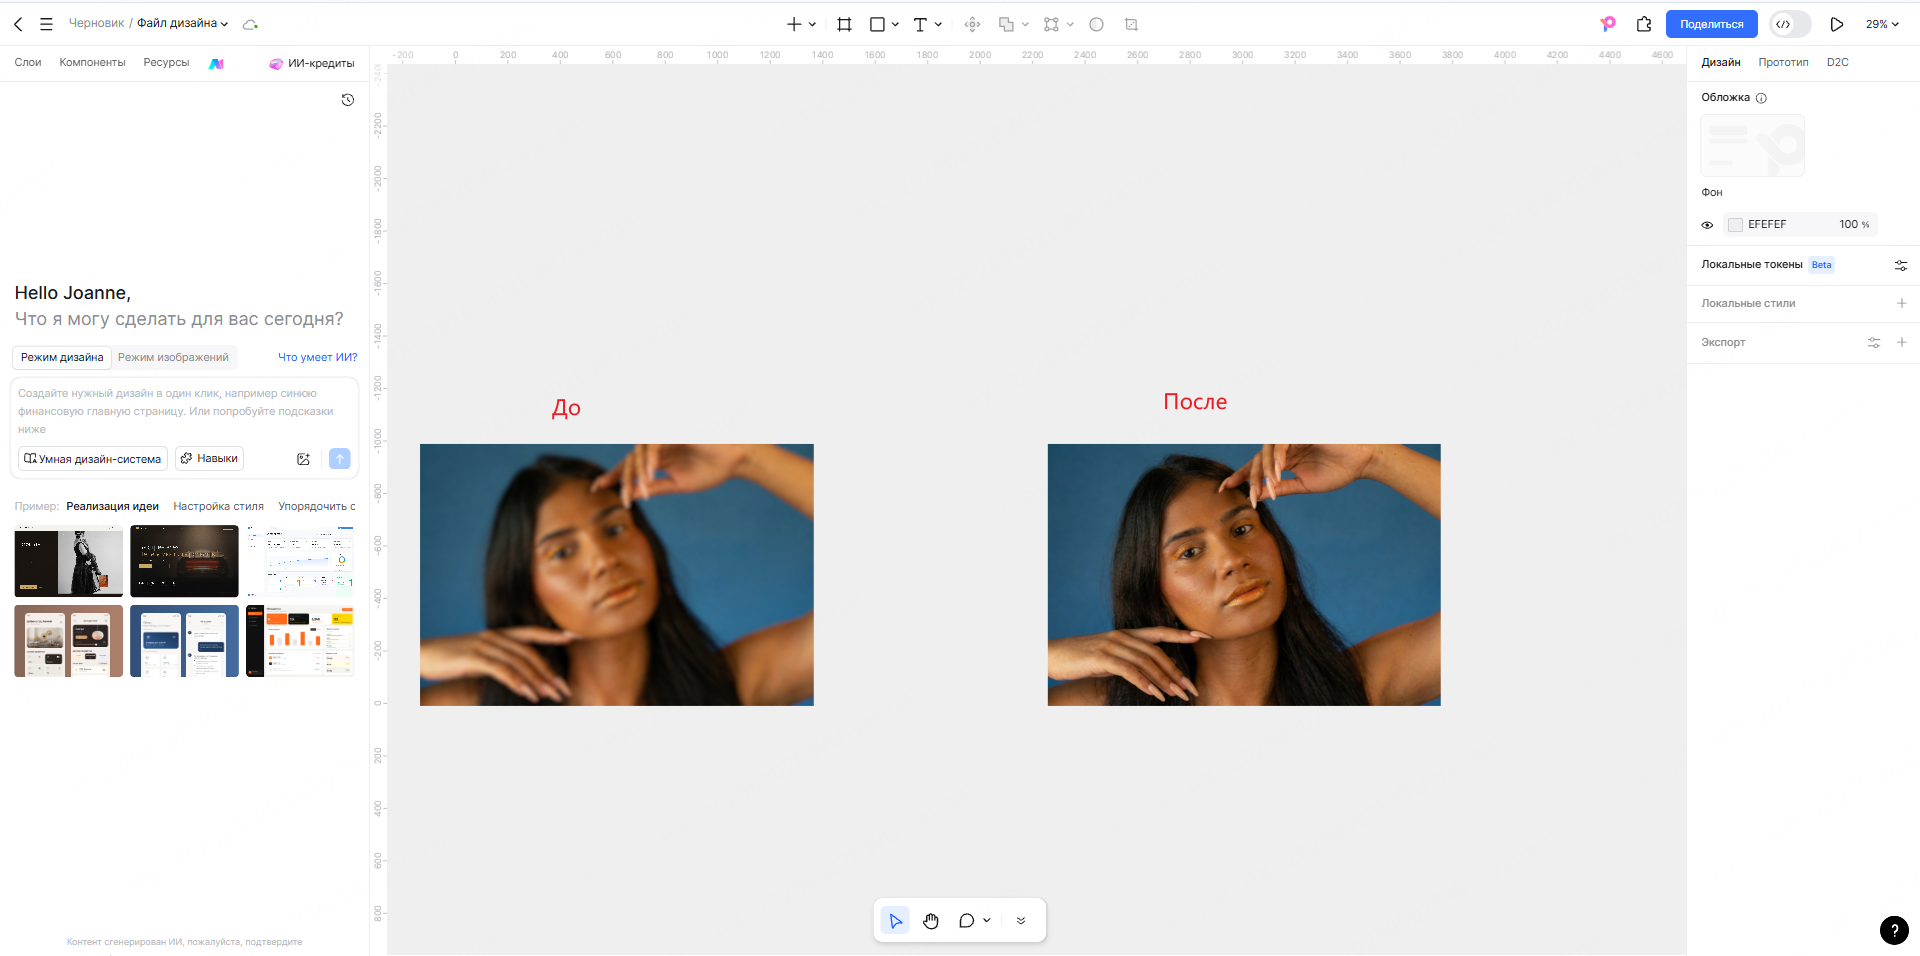This screenshot has width=1920, height=956.
Task: Add a local style with plus
Action: coord(1902,303)
